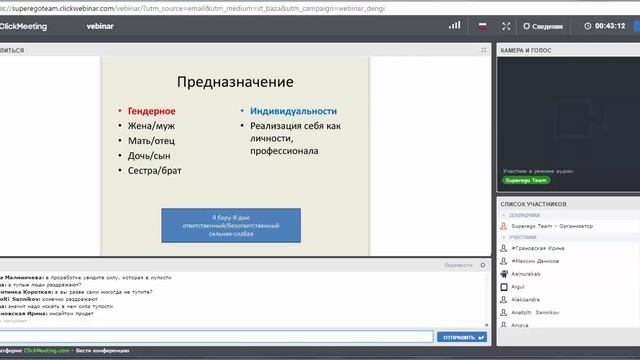
Task: Check the connection signal strength icon
Action: tap(455, 25)
